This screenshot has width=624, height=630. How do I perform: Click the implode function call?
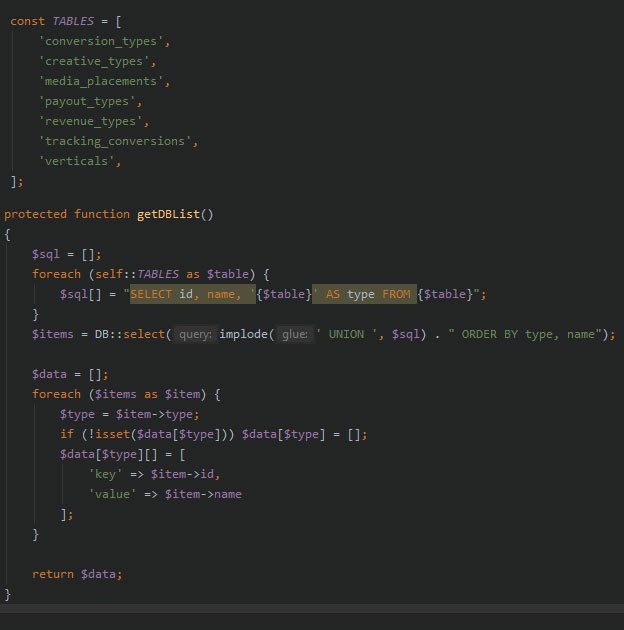click(x=243, y=334)
